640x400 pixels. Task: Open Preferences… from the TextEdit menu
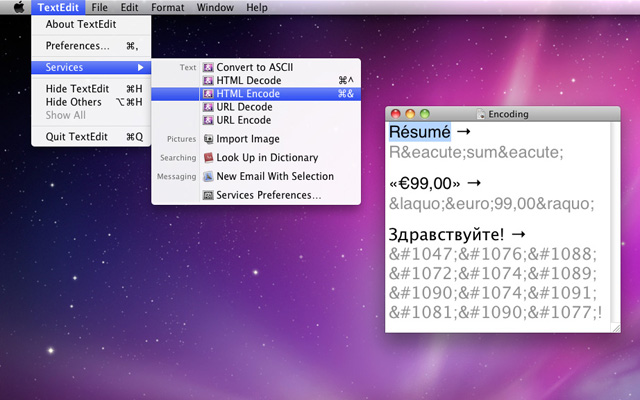[x=91, y=46]
